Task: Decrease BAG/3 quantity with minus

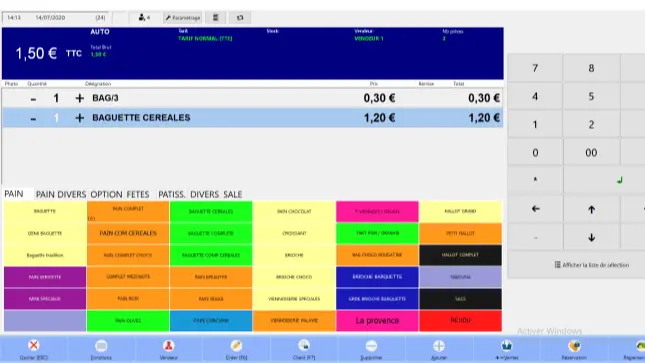Action: tap(33, 98)
